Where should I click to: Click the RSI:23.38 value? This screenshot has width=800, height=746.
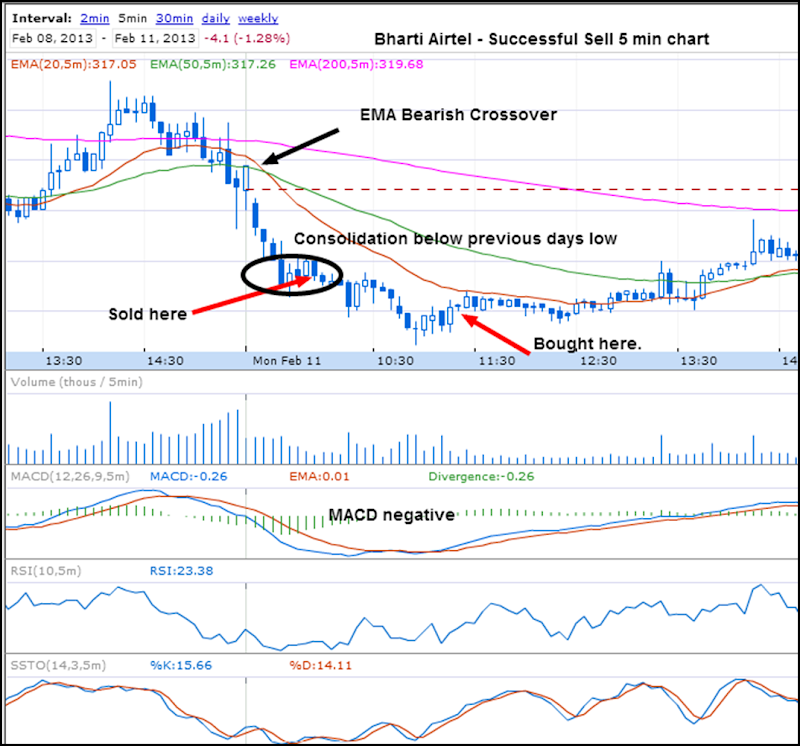(182, 571)
